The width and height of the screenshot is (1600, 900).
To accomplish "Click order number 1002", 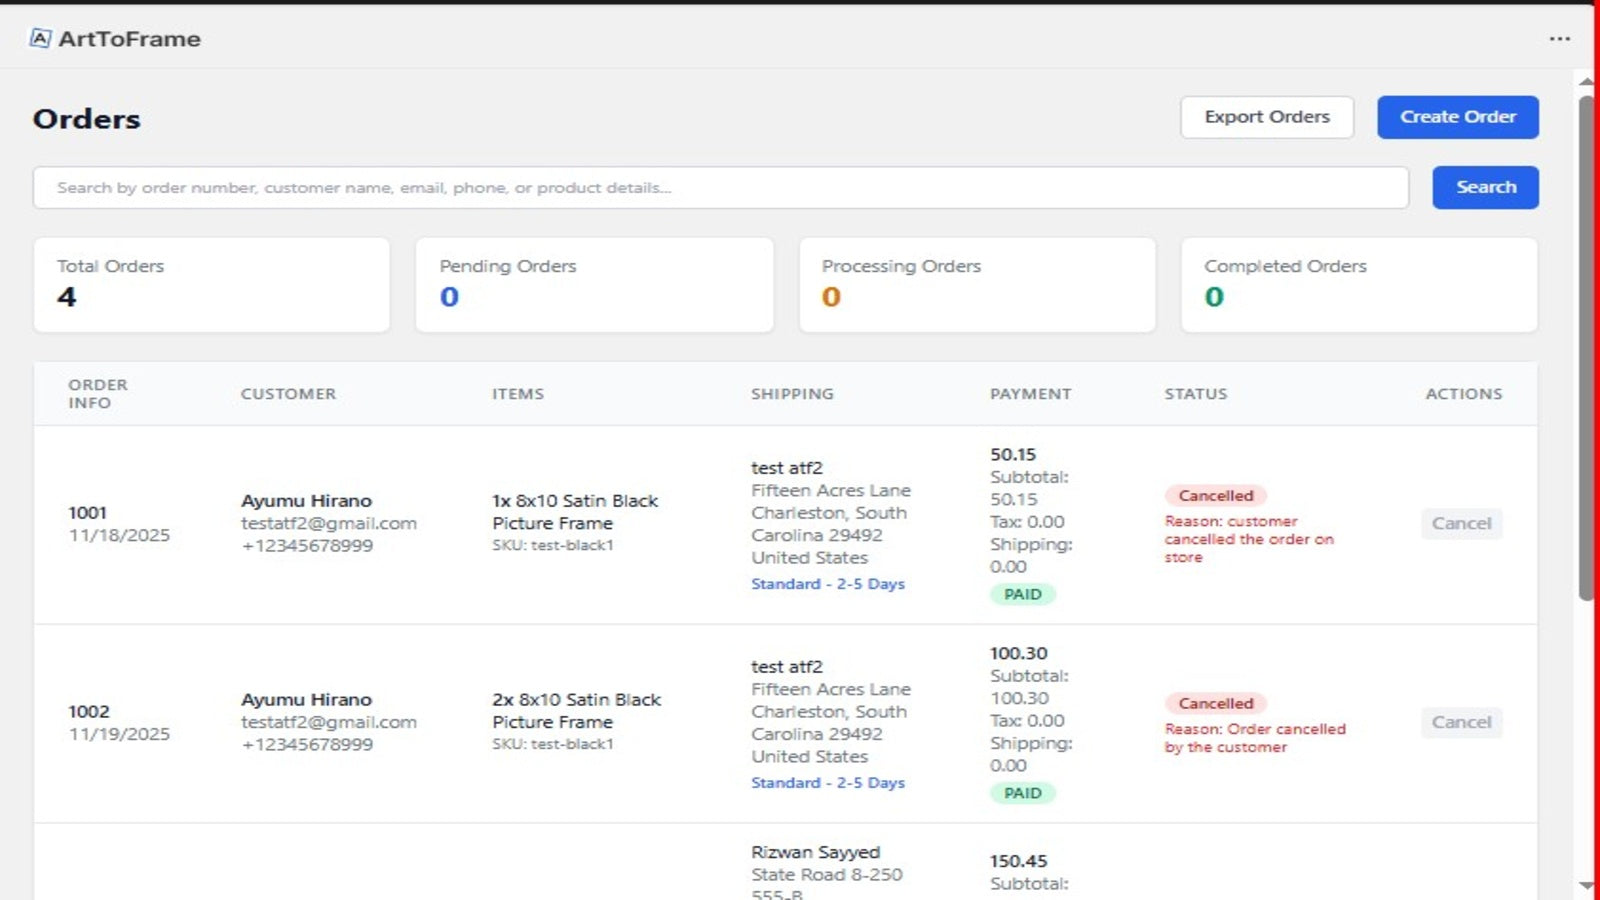I will click(88, 712).
